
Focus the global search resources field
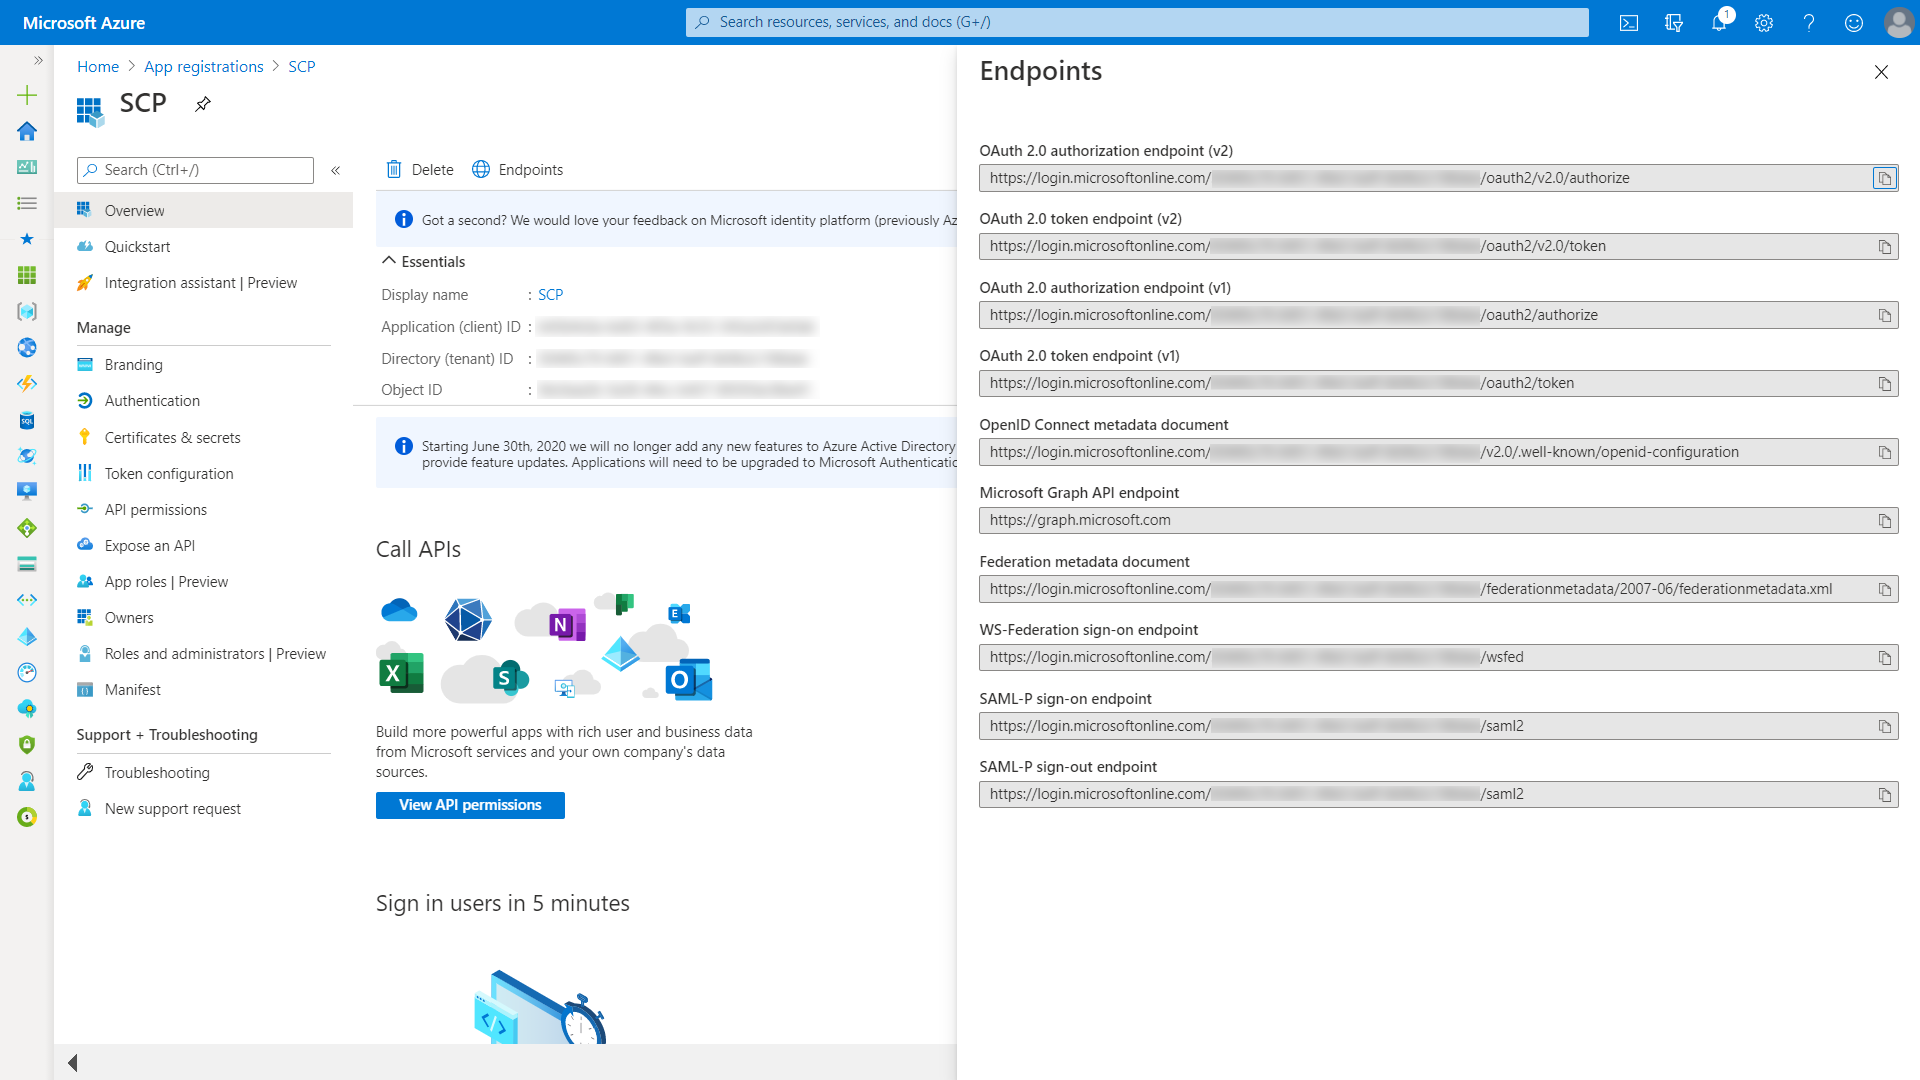pyautogui.click(x=1137, y=22)
